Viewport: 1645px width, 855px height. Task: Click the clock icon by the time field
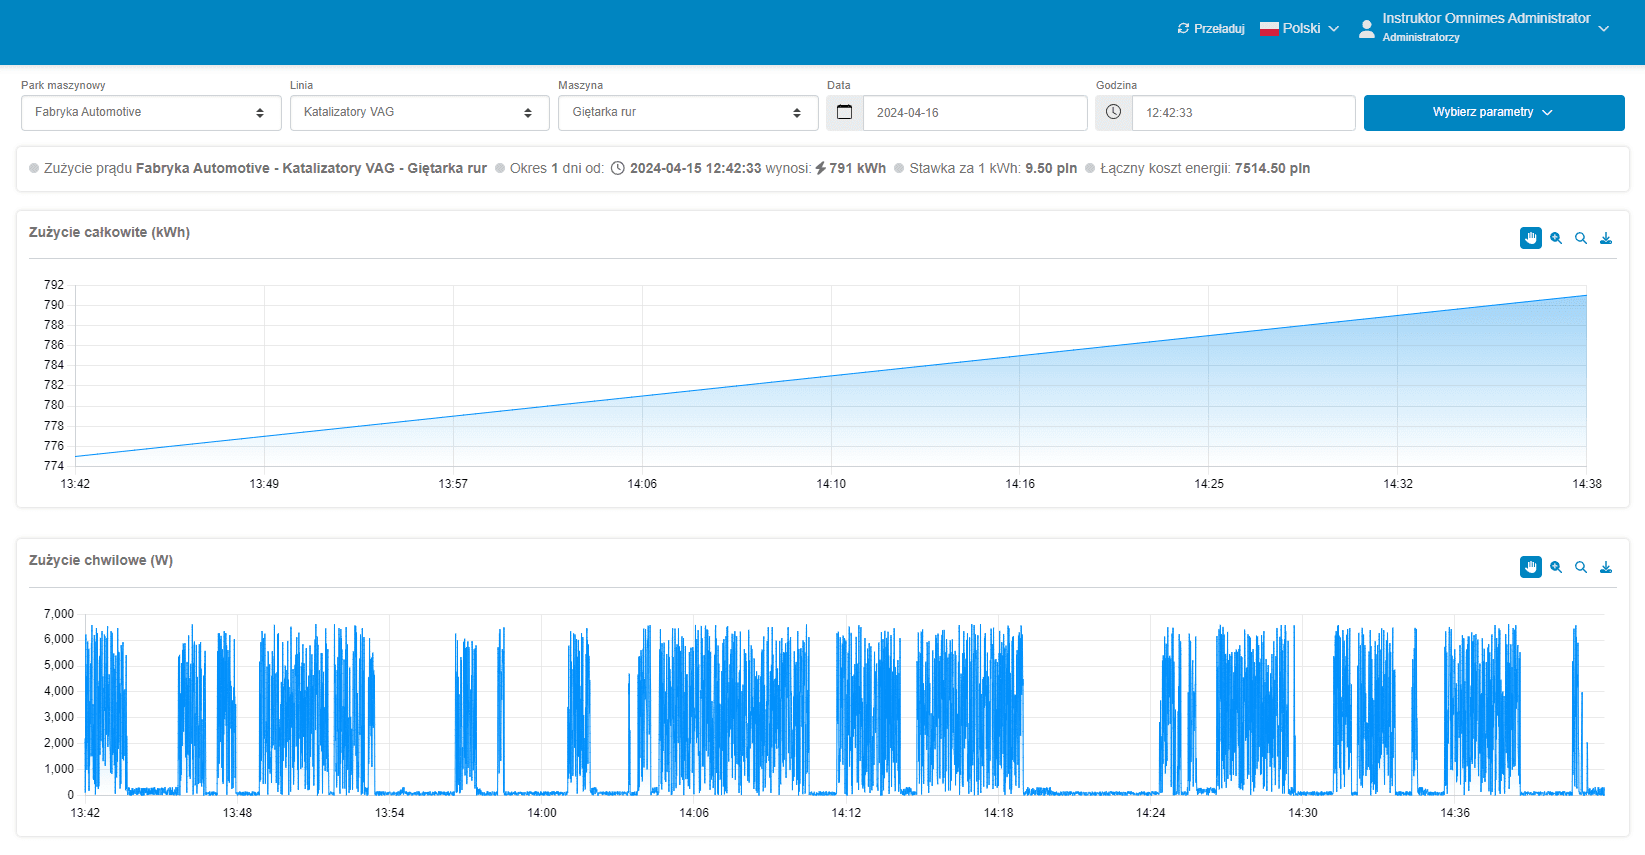pyautogui.click(x=1114, y=112)
